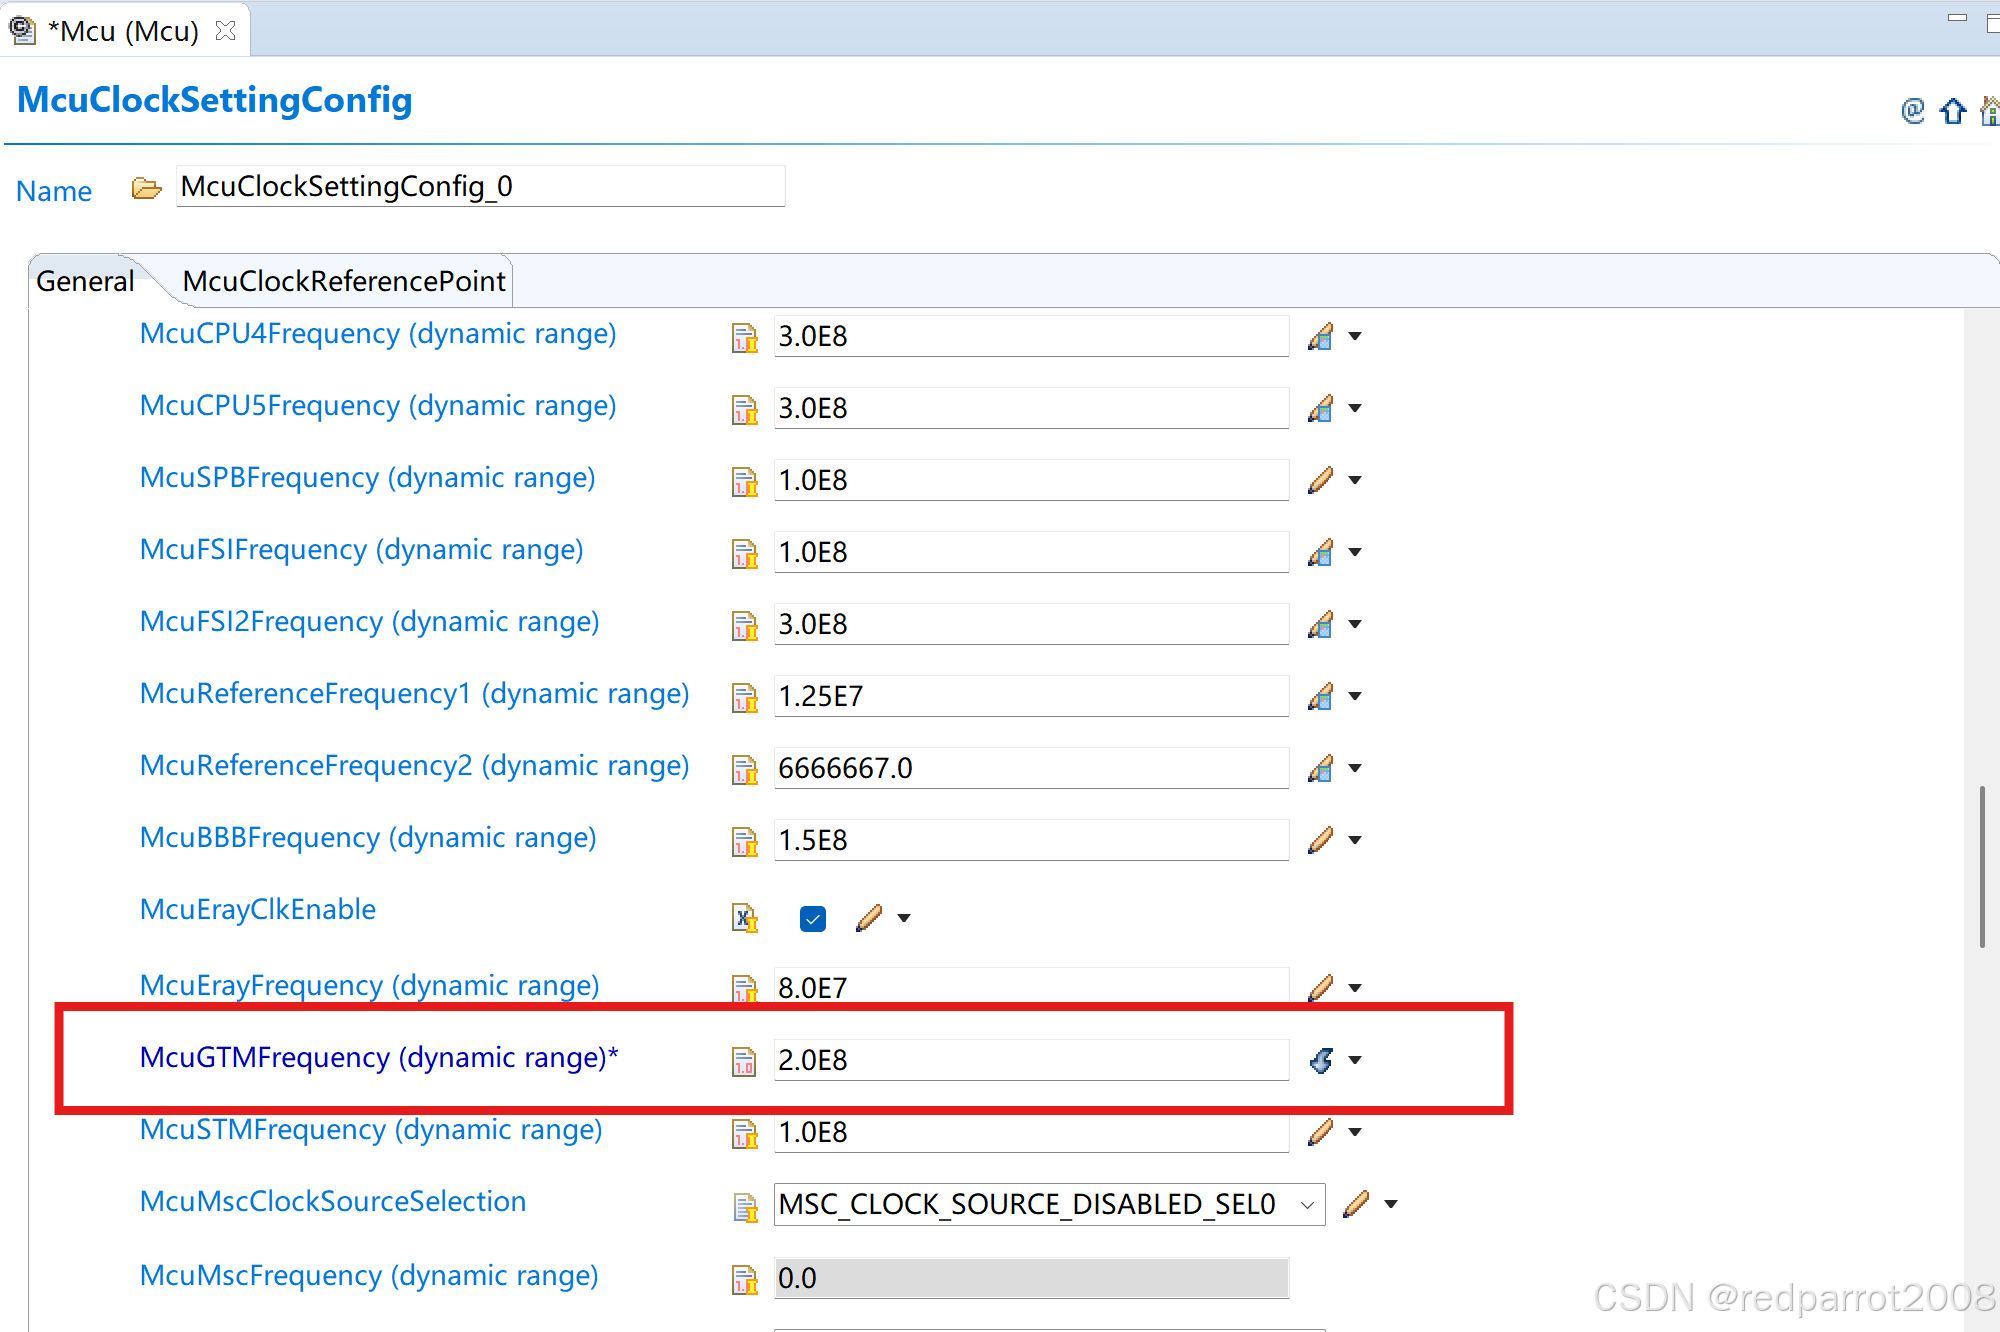Select the General tab
The height and width of the screenshot is (1332, 2000).
point(85,282)
